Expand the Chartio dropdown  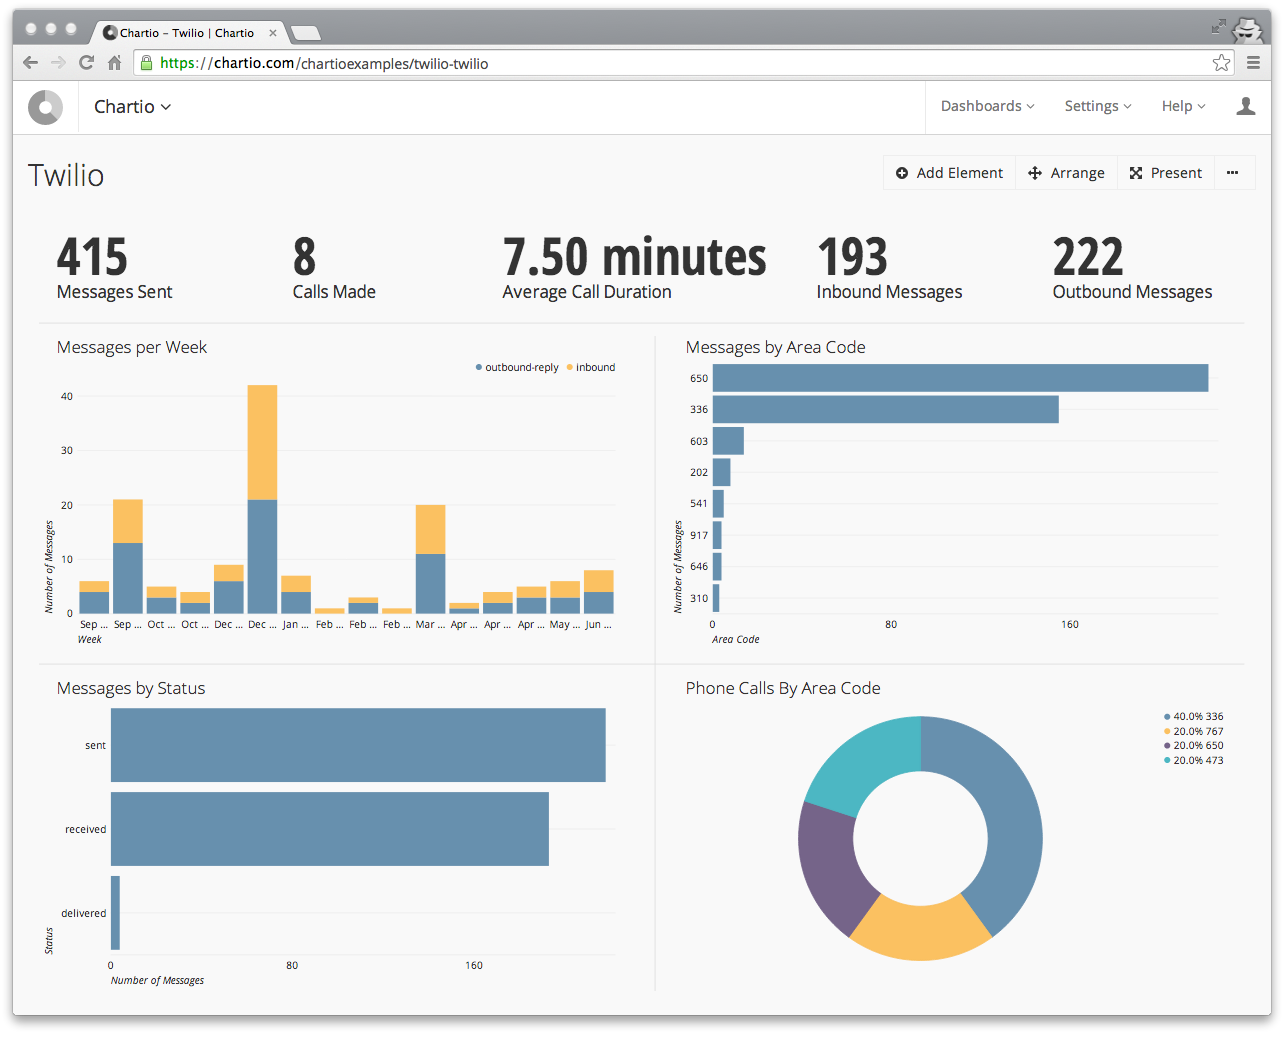click(132, 107)
